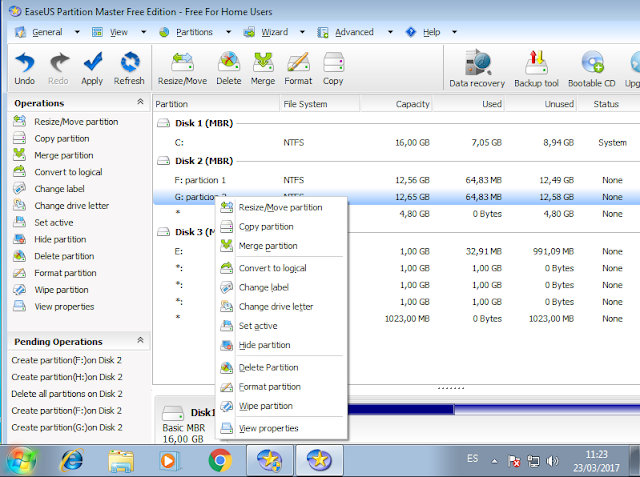Collapse the Operations panel
The image size is (640, 477).
pyautogui.click(x=140, y=102)
